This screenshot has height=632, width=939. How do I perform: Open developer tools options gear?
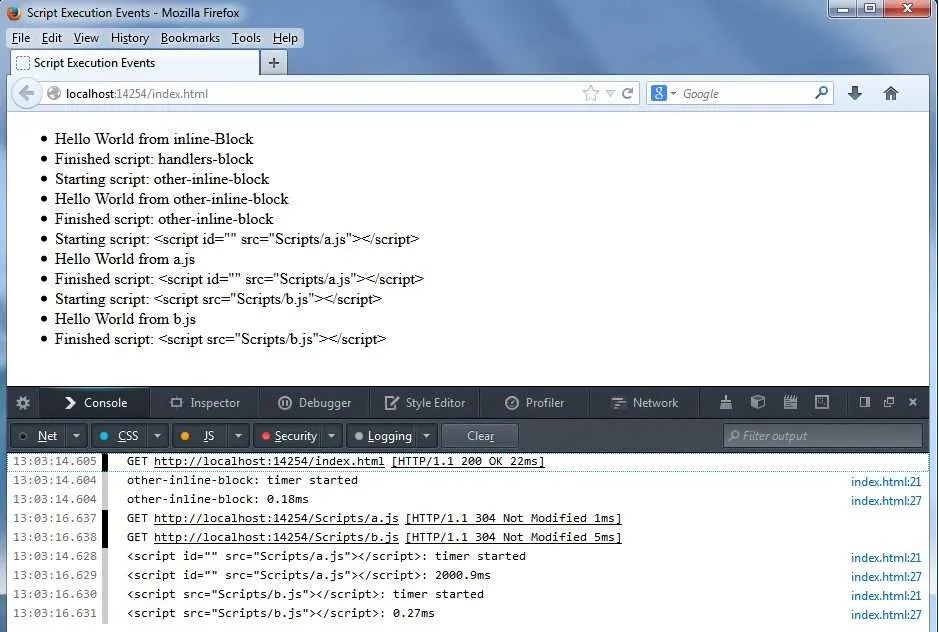tap(23, 403)
